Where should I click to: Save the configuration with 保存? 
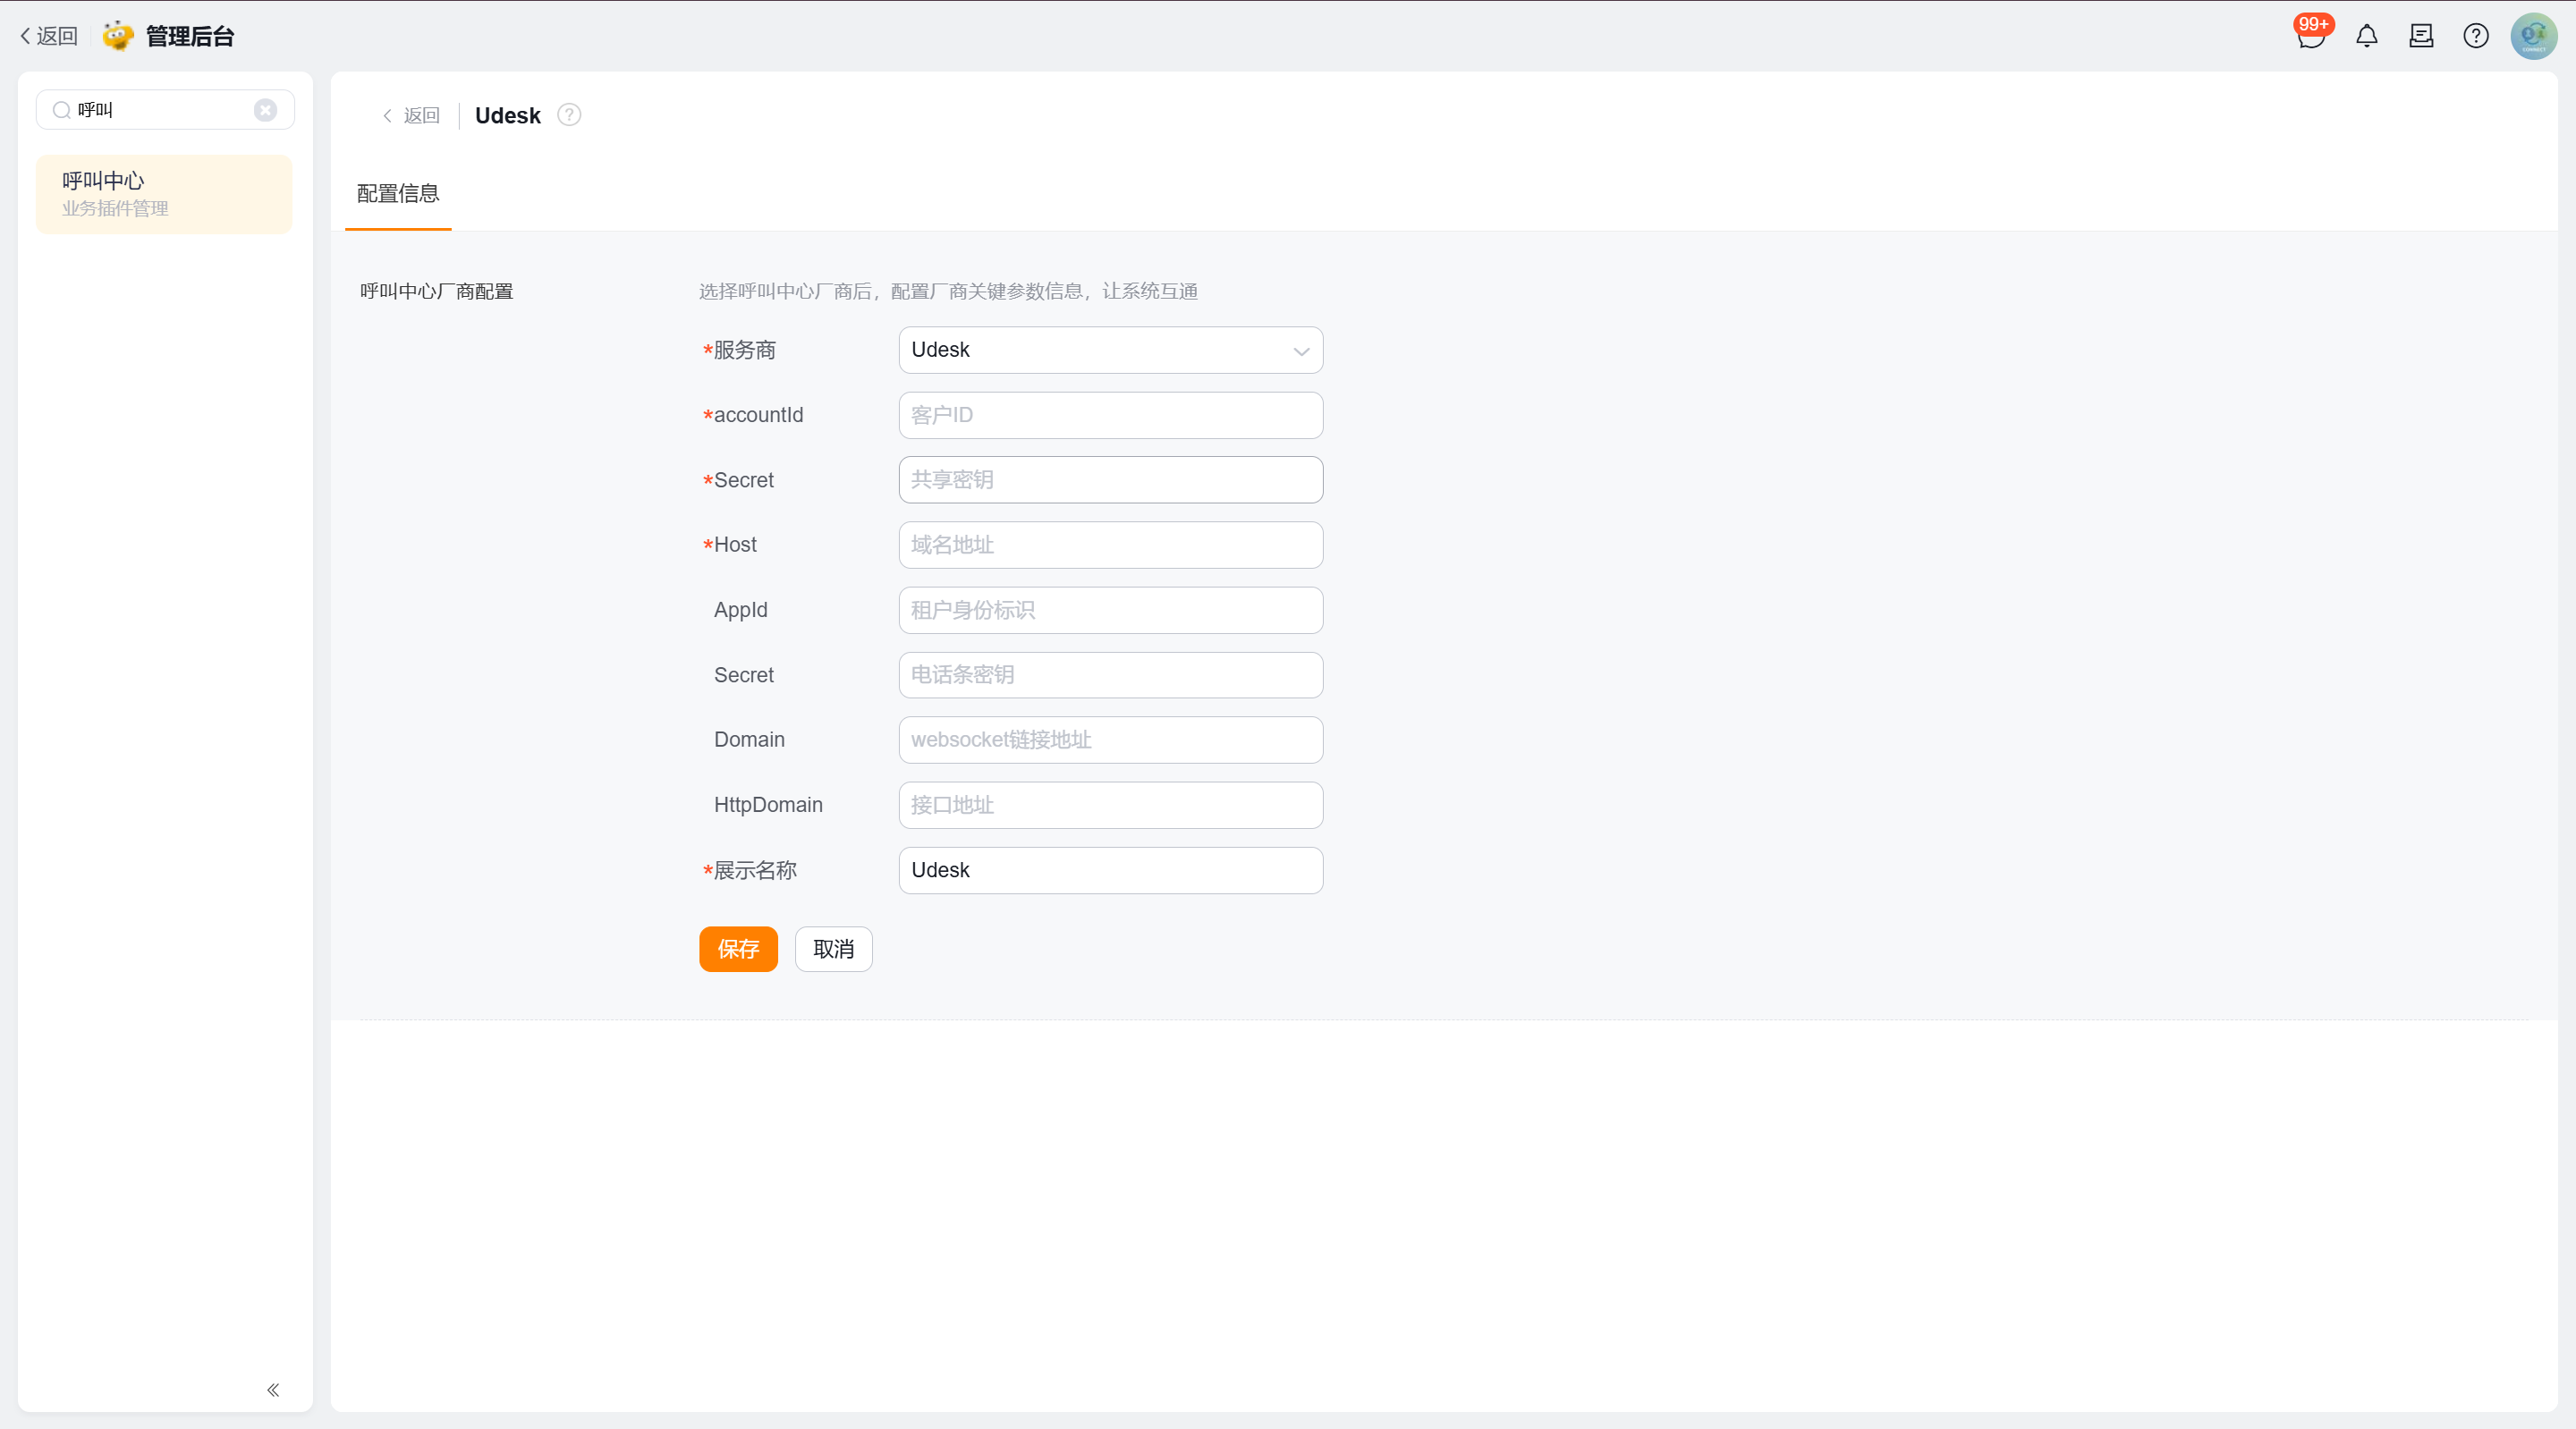pyautogui.click(x=738, y=949)
